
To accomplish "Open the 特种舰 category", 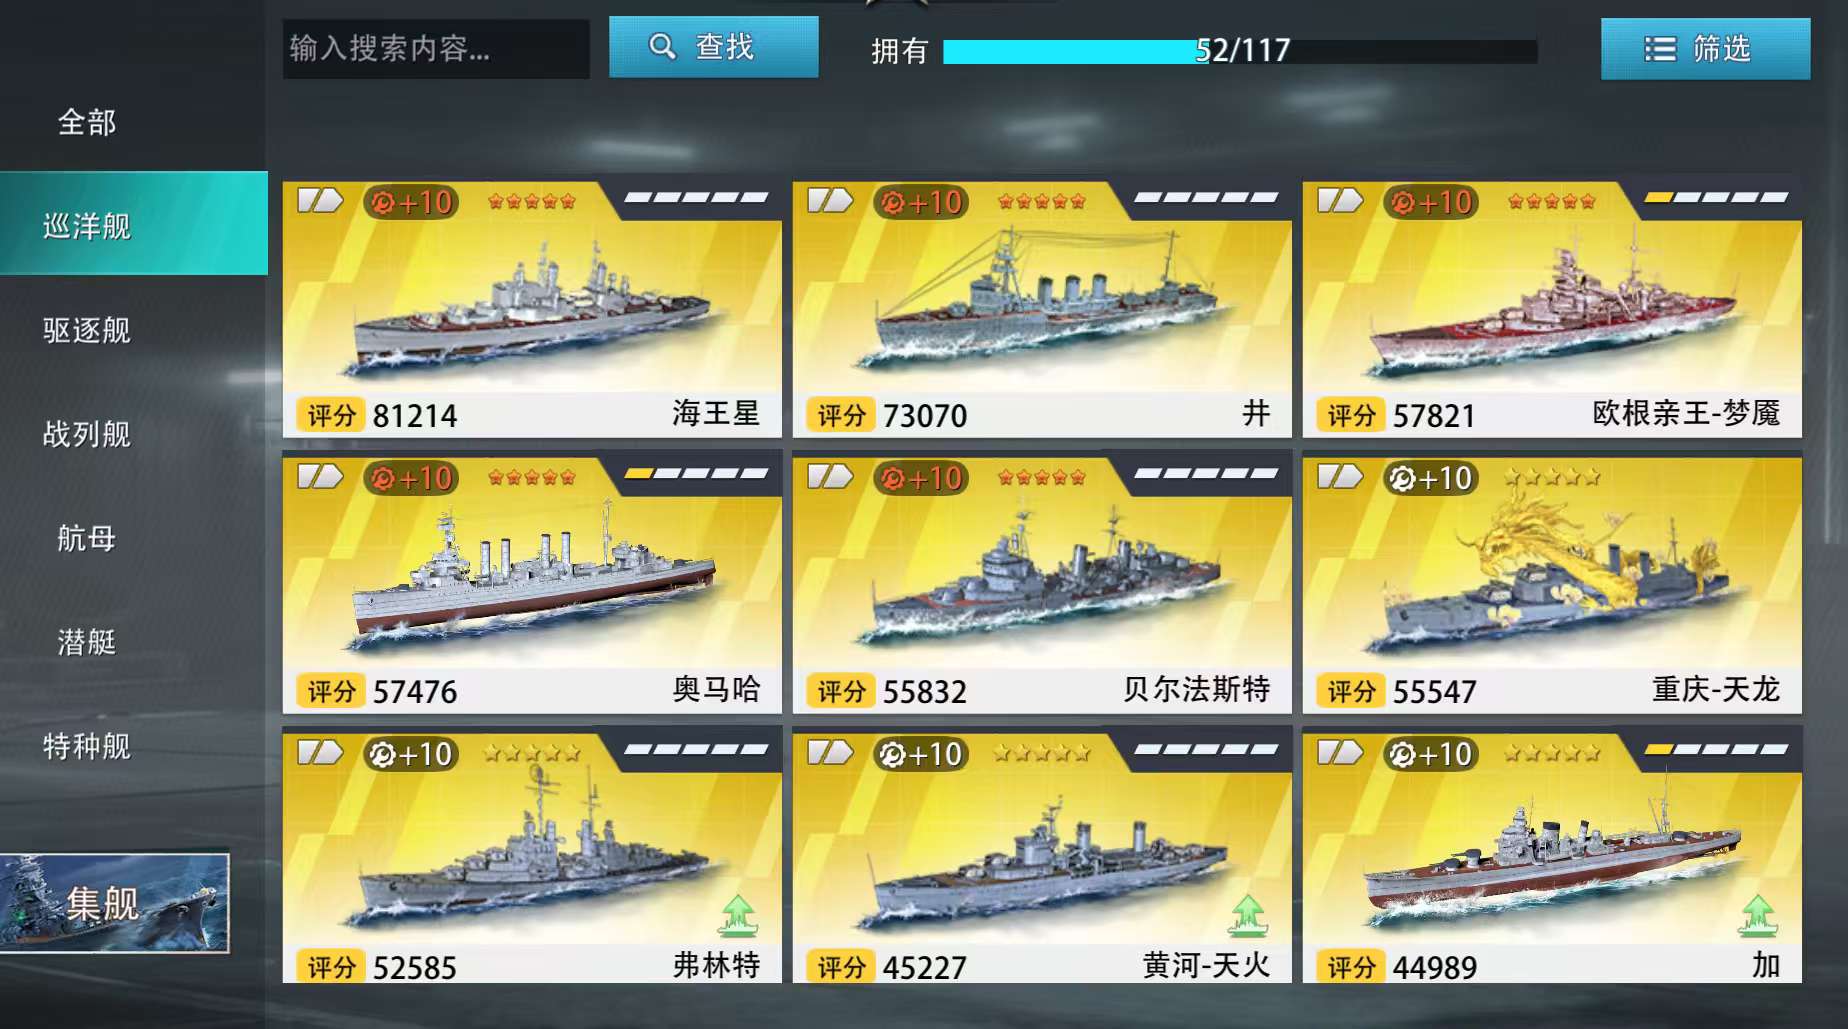I will 87,746.
